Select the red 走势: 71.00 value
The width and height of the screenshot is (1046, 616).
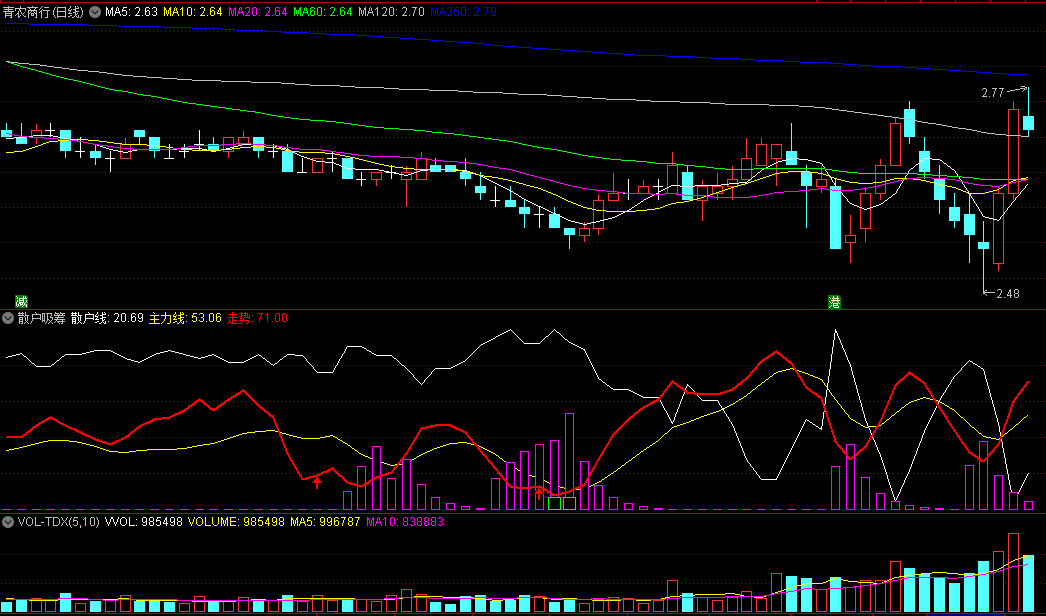click(x=257, y=318)
